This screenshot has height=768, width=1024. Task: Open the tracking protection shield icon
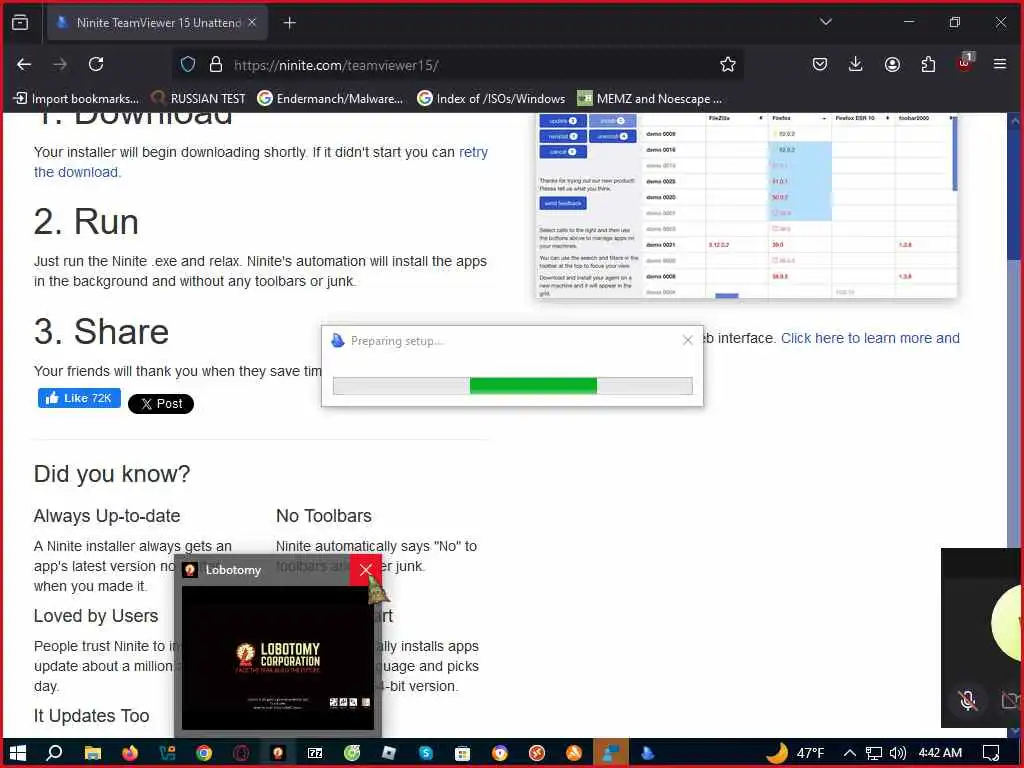click(x=188, y=64)
